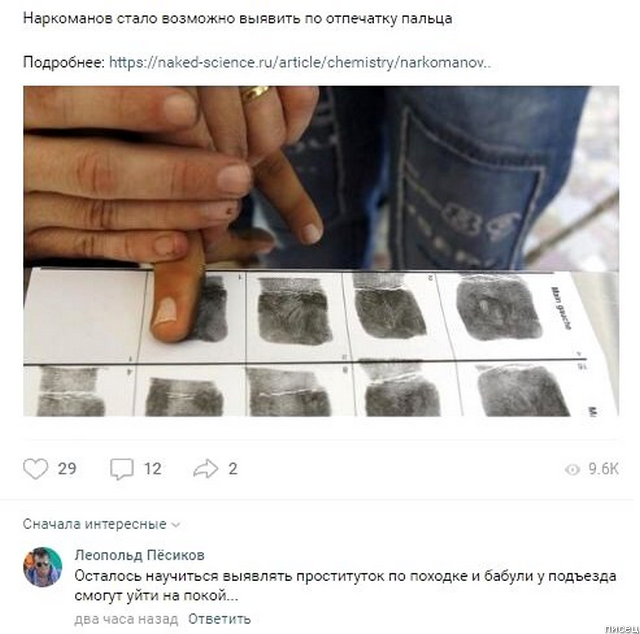Click the share count 2
Image resolution: width=640 pixels, height=634 pixels.
click(x=233, y=469)
